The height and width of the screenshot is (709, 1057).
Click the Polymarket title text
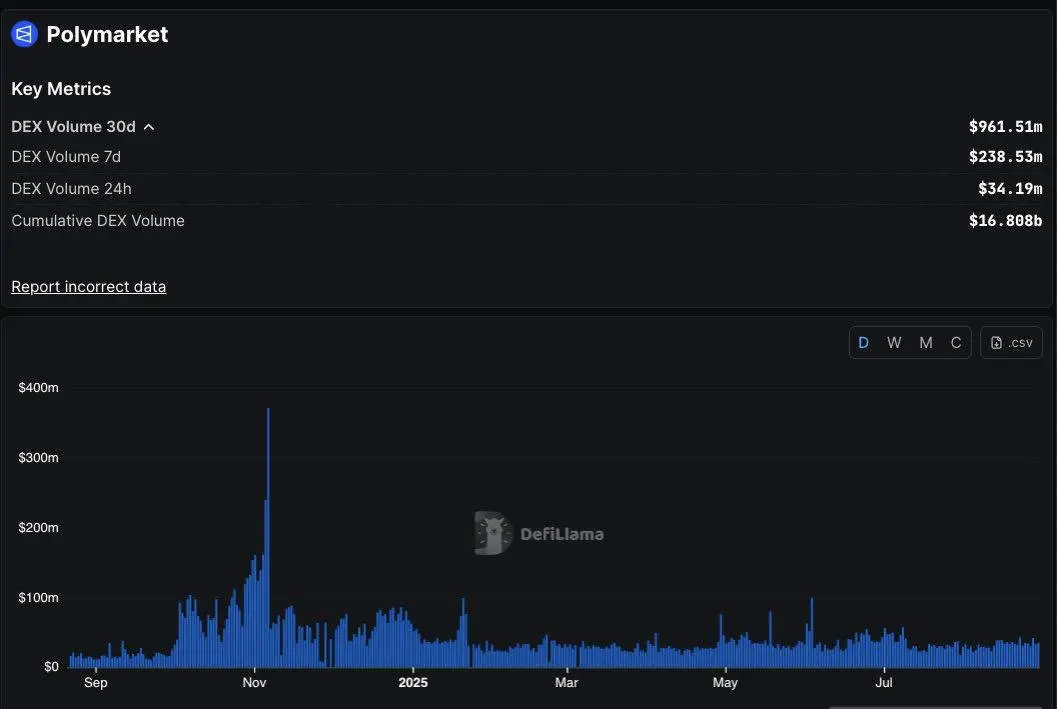pos(107,34)
